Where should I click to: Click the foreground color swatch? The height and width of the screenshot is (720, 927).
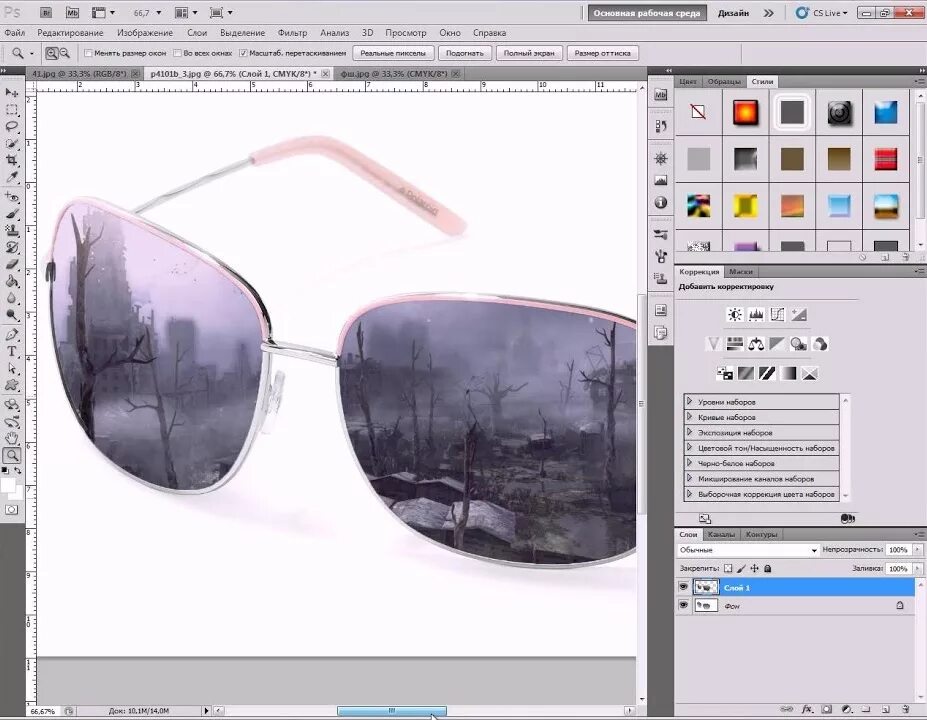coord(8,484)
